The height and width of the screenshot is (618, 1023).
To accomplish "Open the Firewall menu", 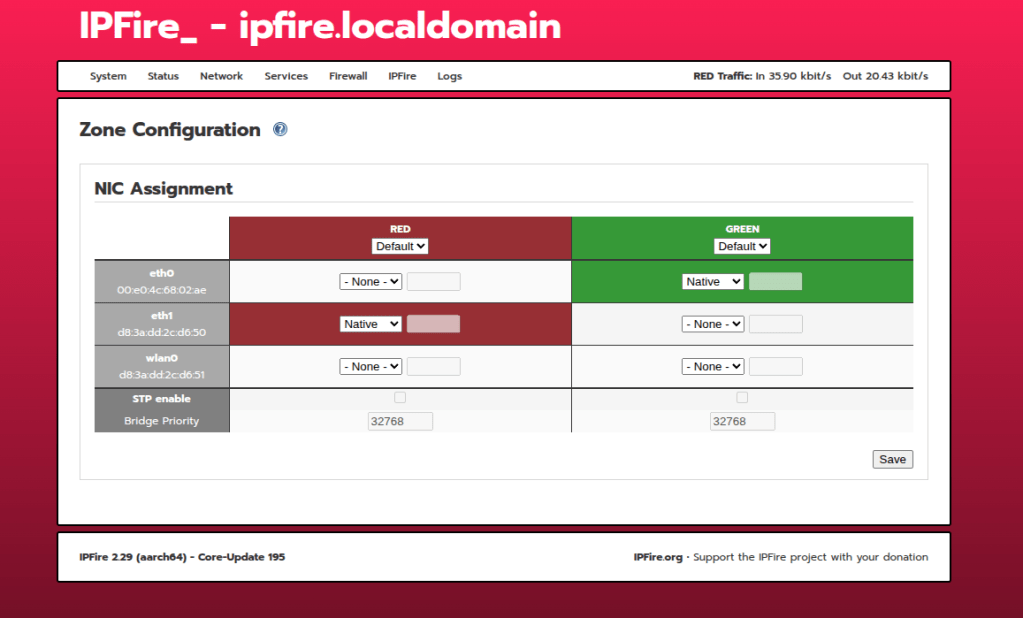I will click(348, 76).
